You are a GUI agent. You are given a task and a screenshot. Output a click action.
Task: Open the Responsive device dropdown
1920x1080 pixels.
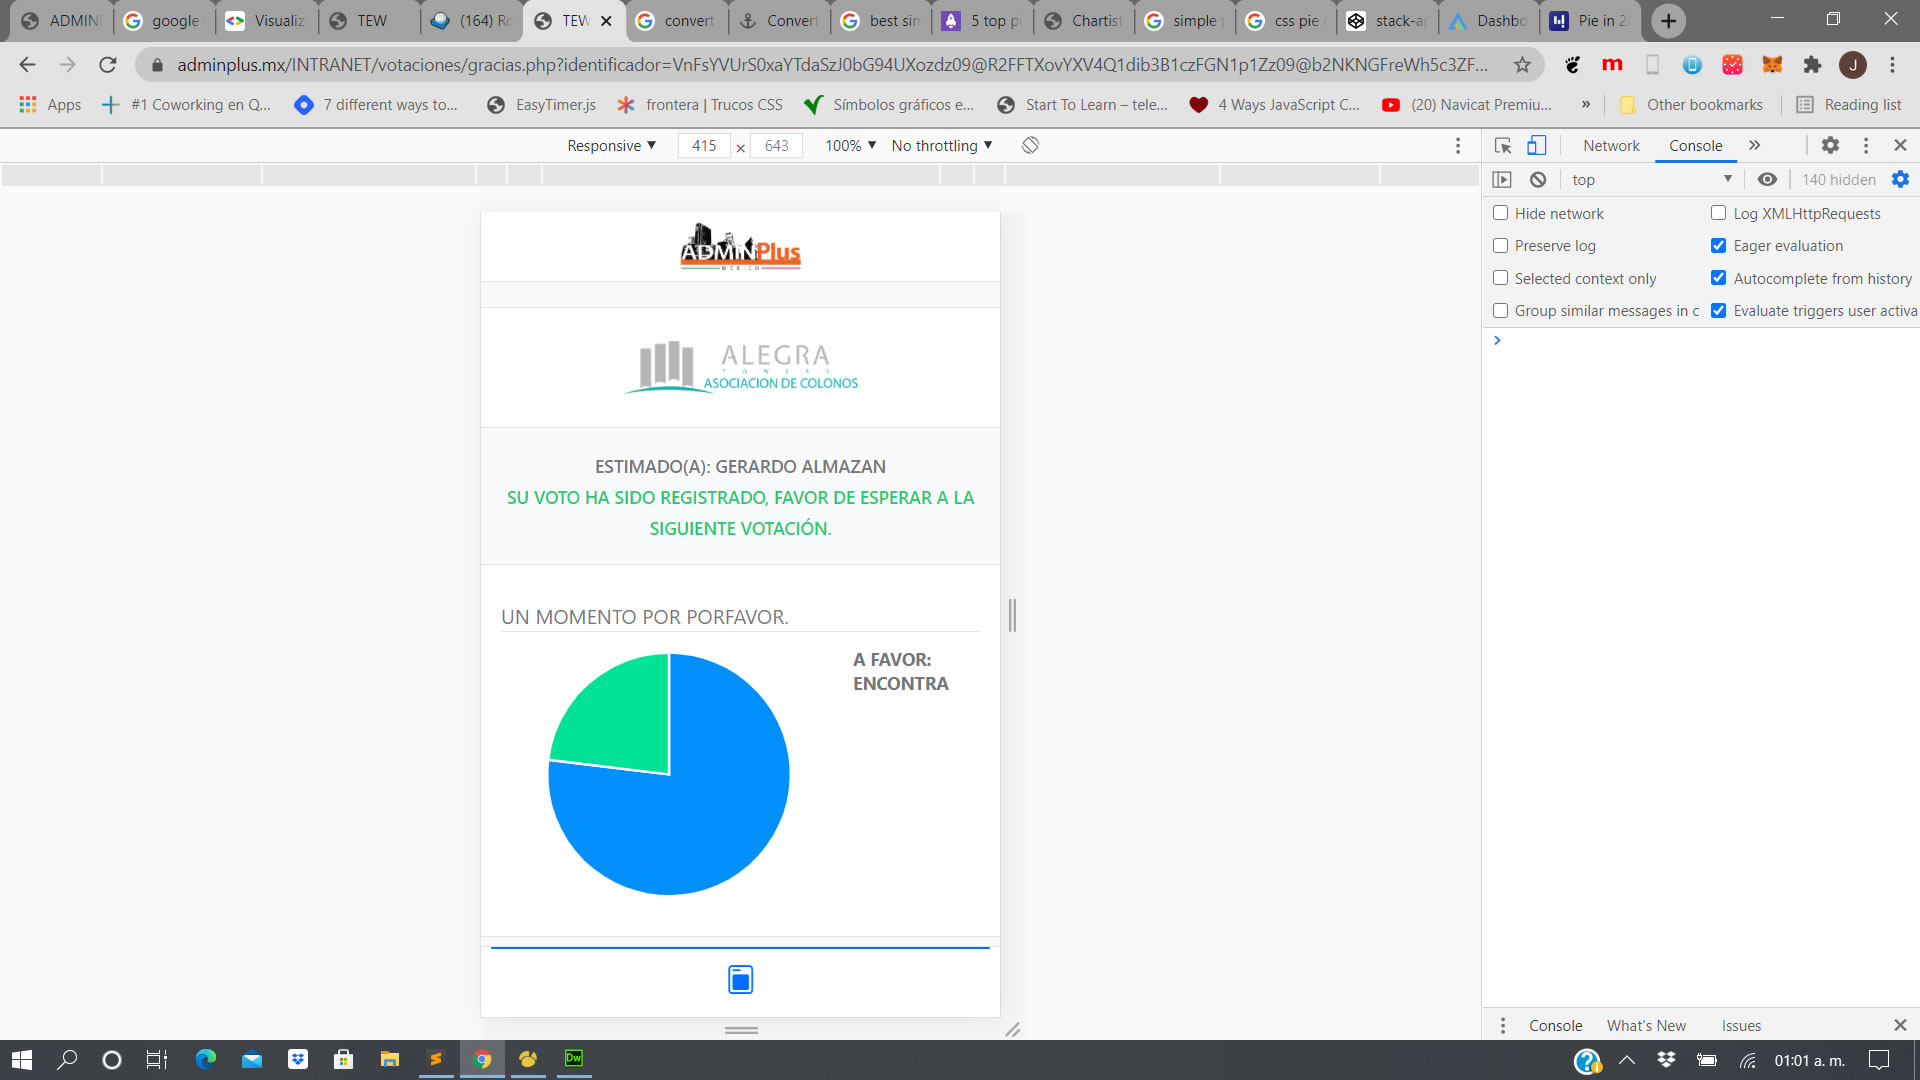(611, 145)
